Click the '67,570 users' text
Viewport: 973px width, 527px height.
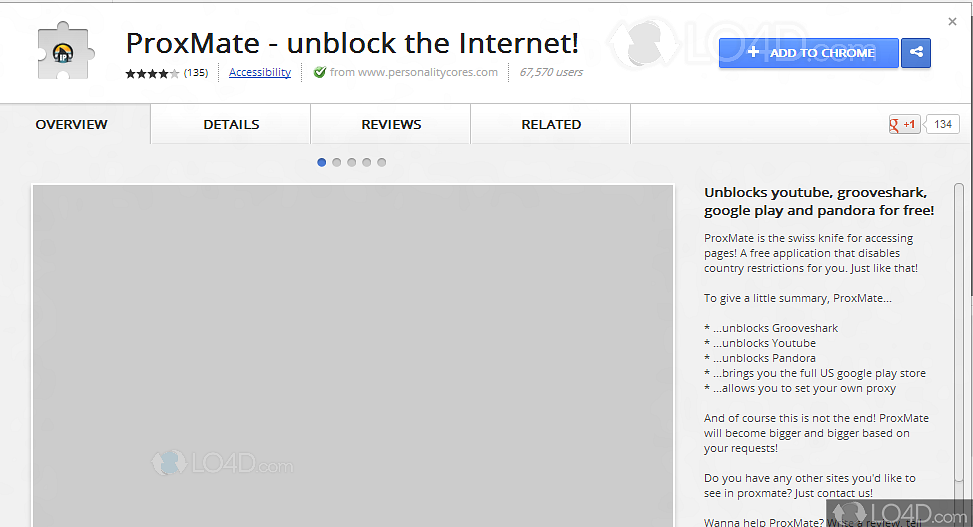(551, 72)
